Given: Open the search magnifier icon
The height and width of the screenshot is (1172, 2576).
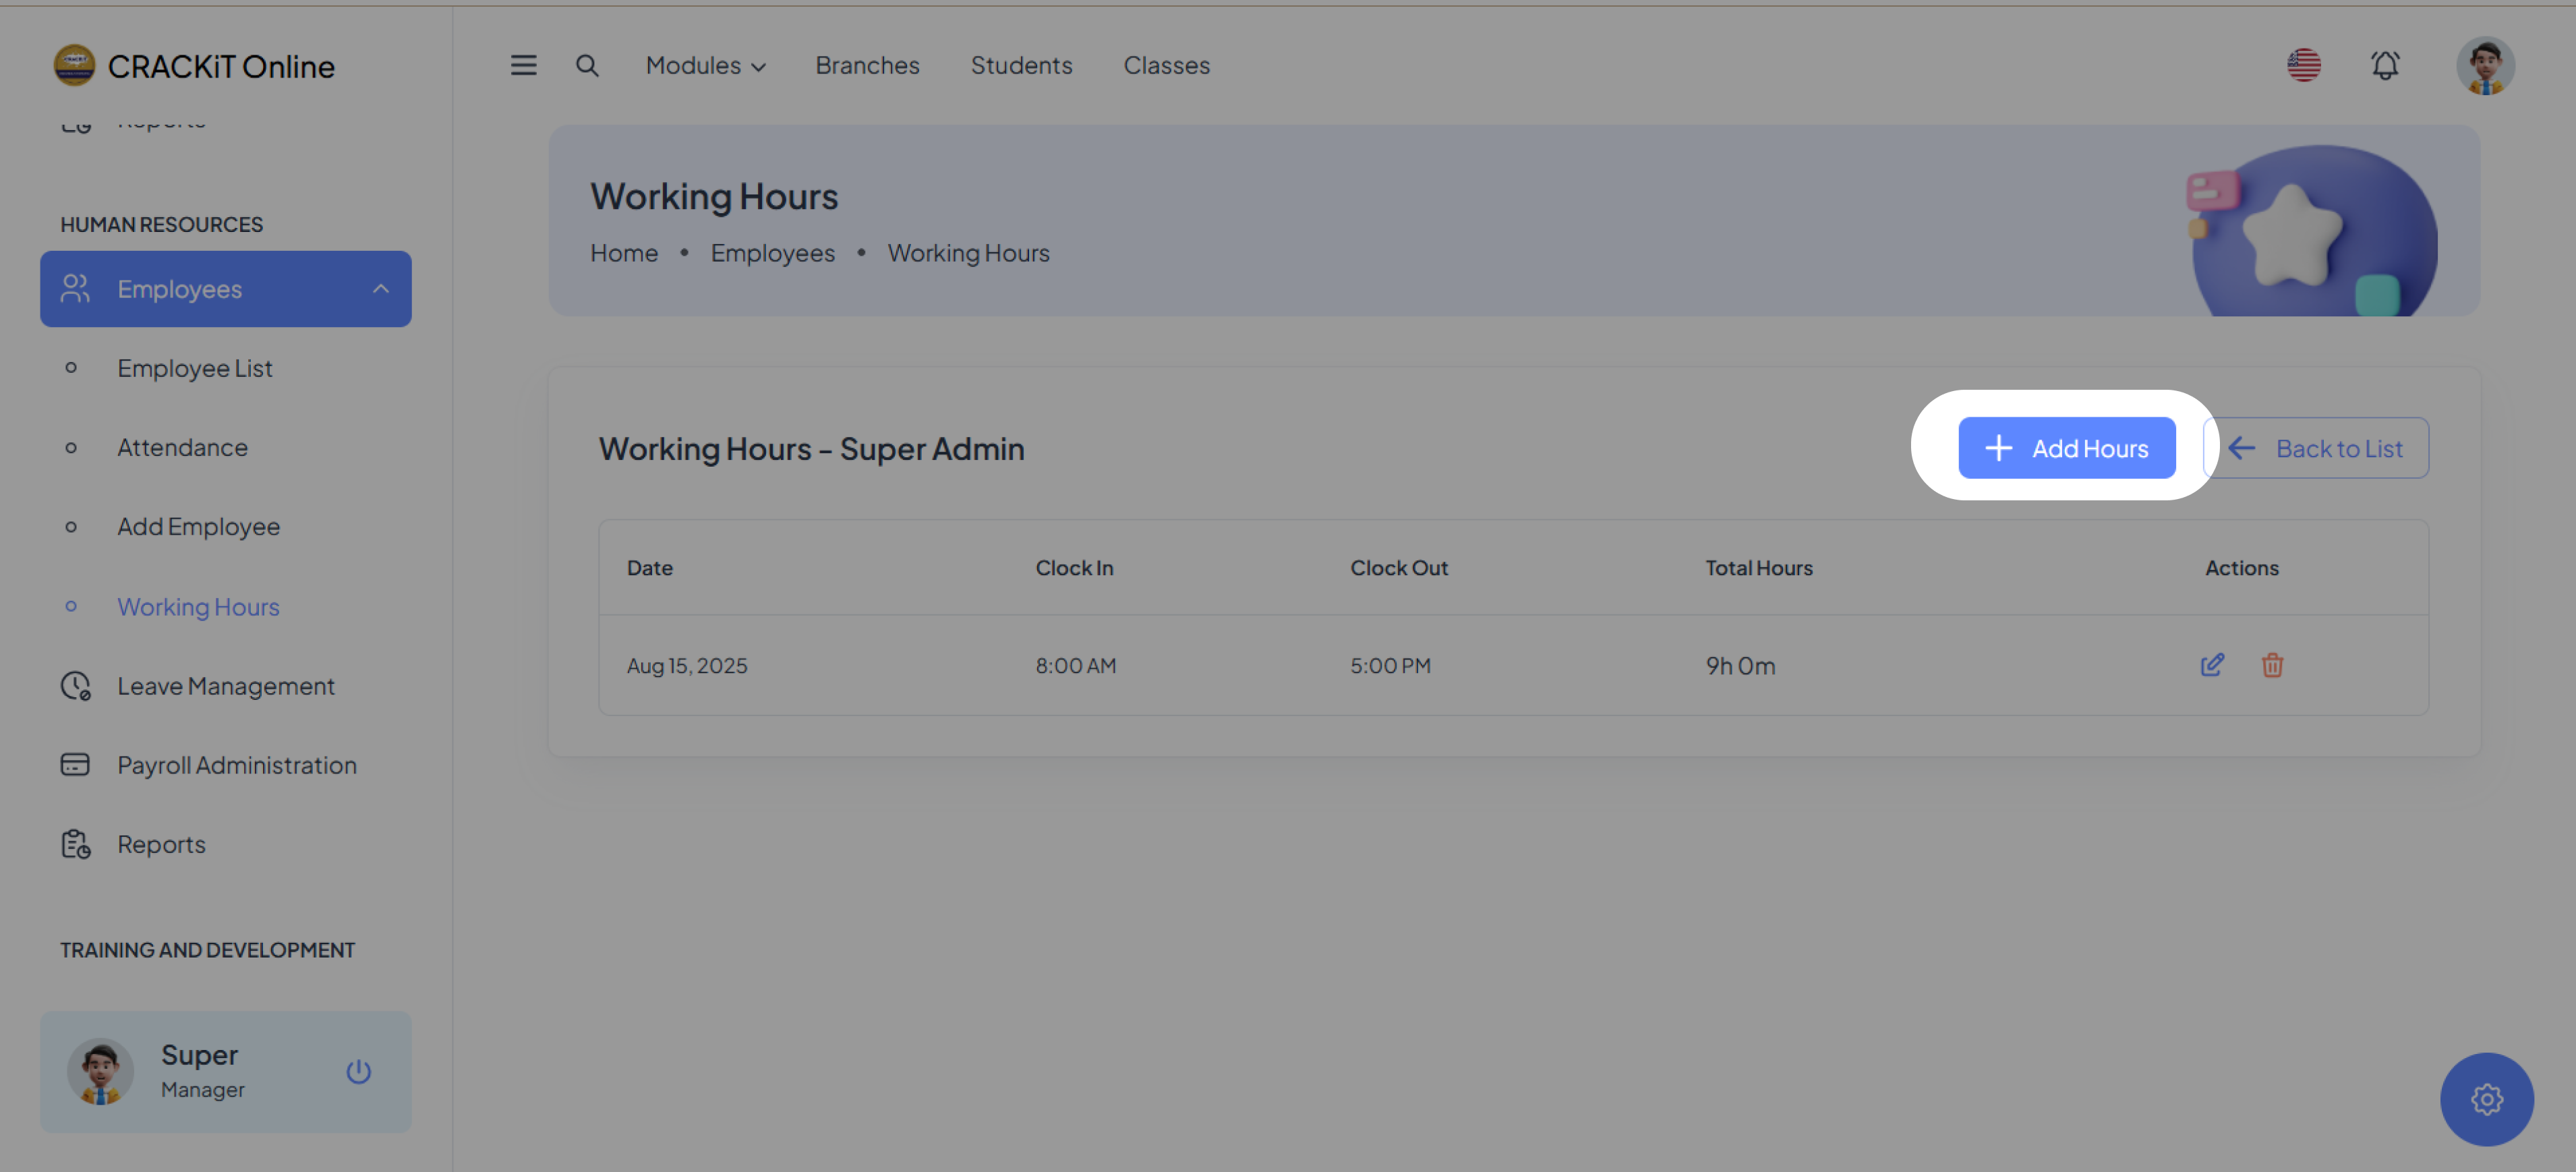Looking at the screenshot, I should click(x=587, y=65).
